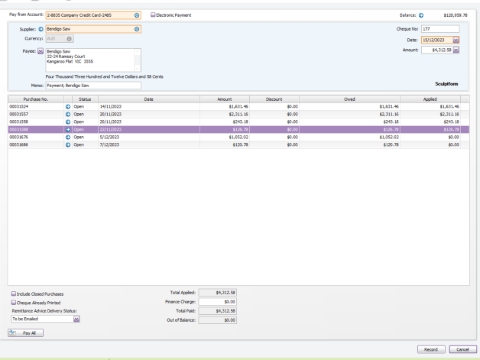Click the Payee address text box
Screen dimensions: 480x360
point(93,60)
